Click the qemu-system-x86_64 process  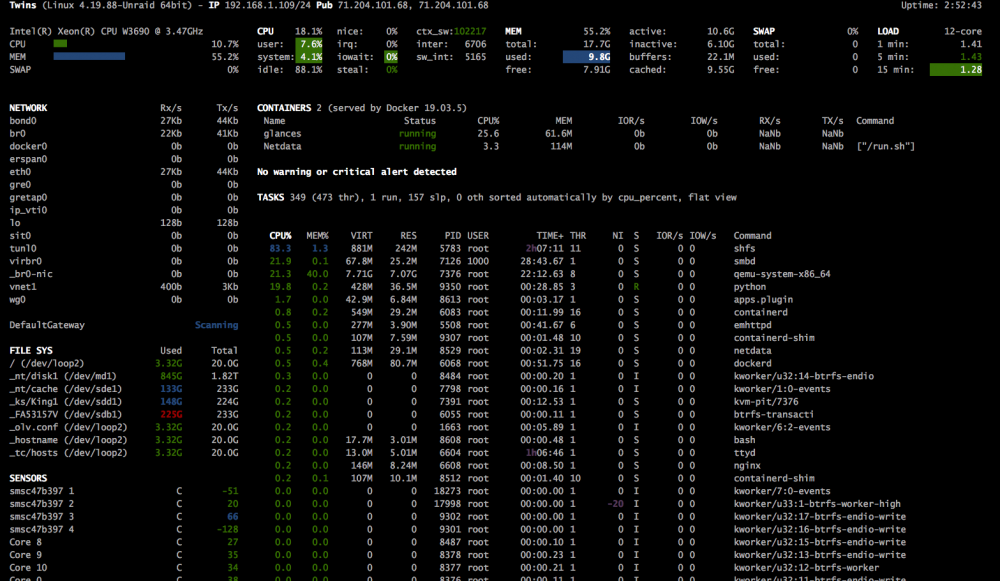point(782,274)
